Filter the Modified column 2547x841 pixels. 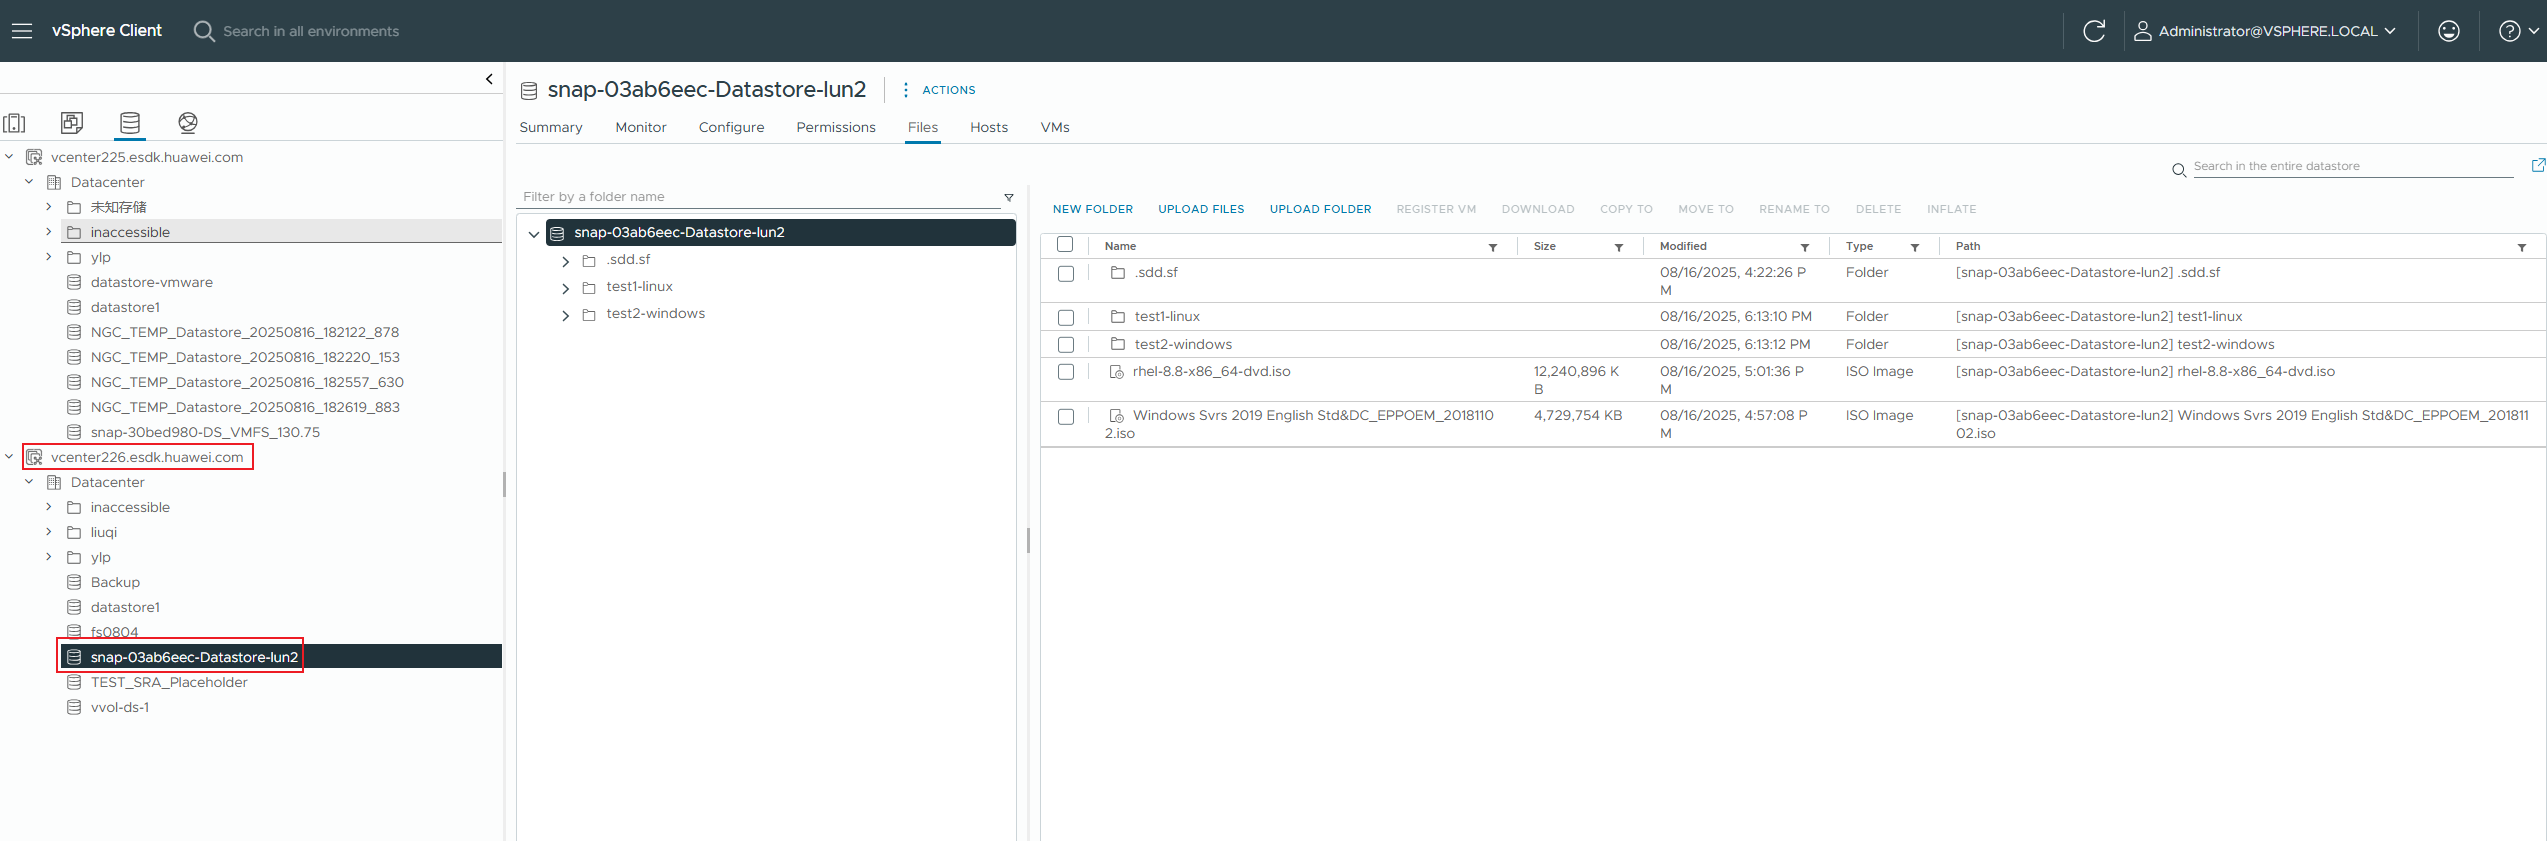1805,247
